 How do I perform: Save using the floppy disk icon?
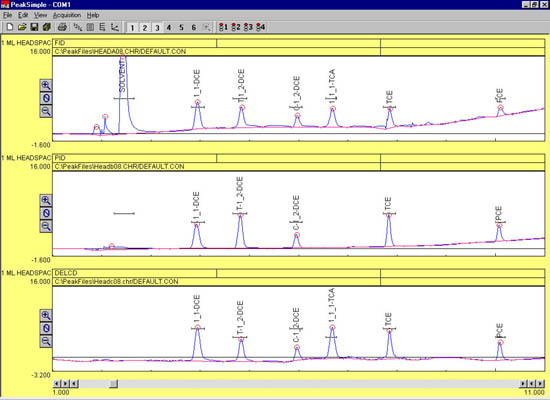34,27
